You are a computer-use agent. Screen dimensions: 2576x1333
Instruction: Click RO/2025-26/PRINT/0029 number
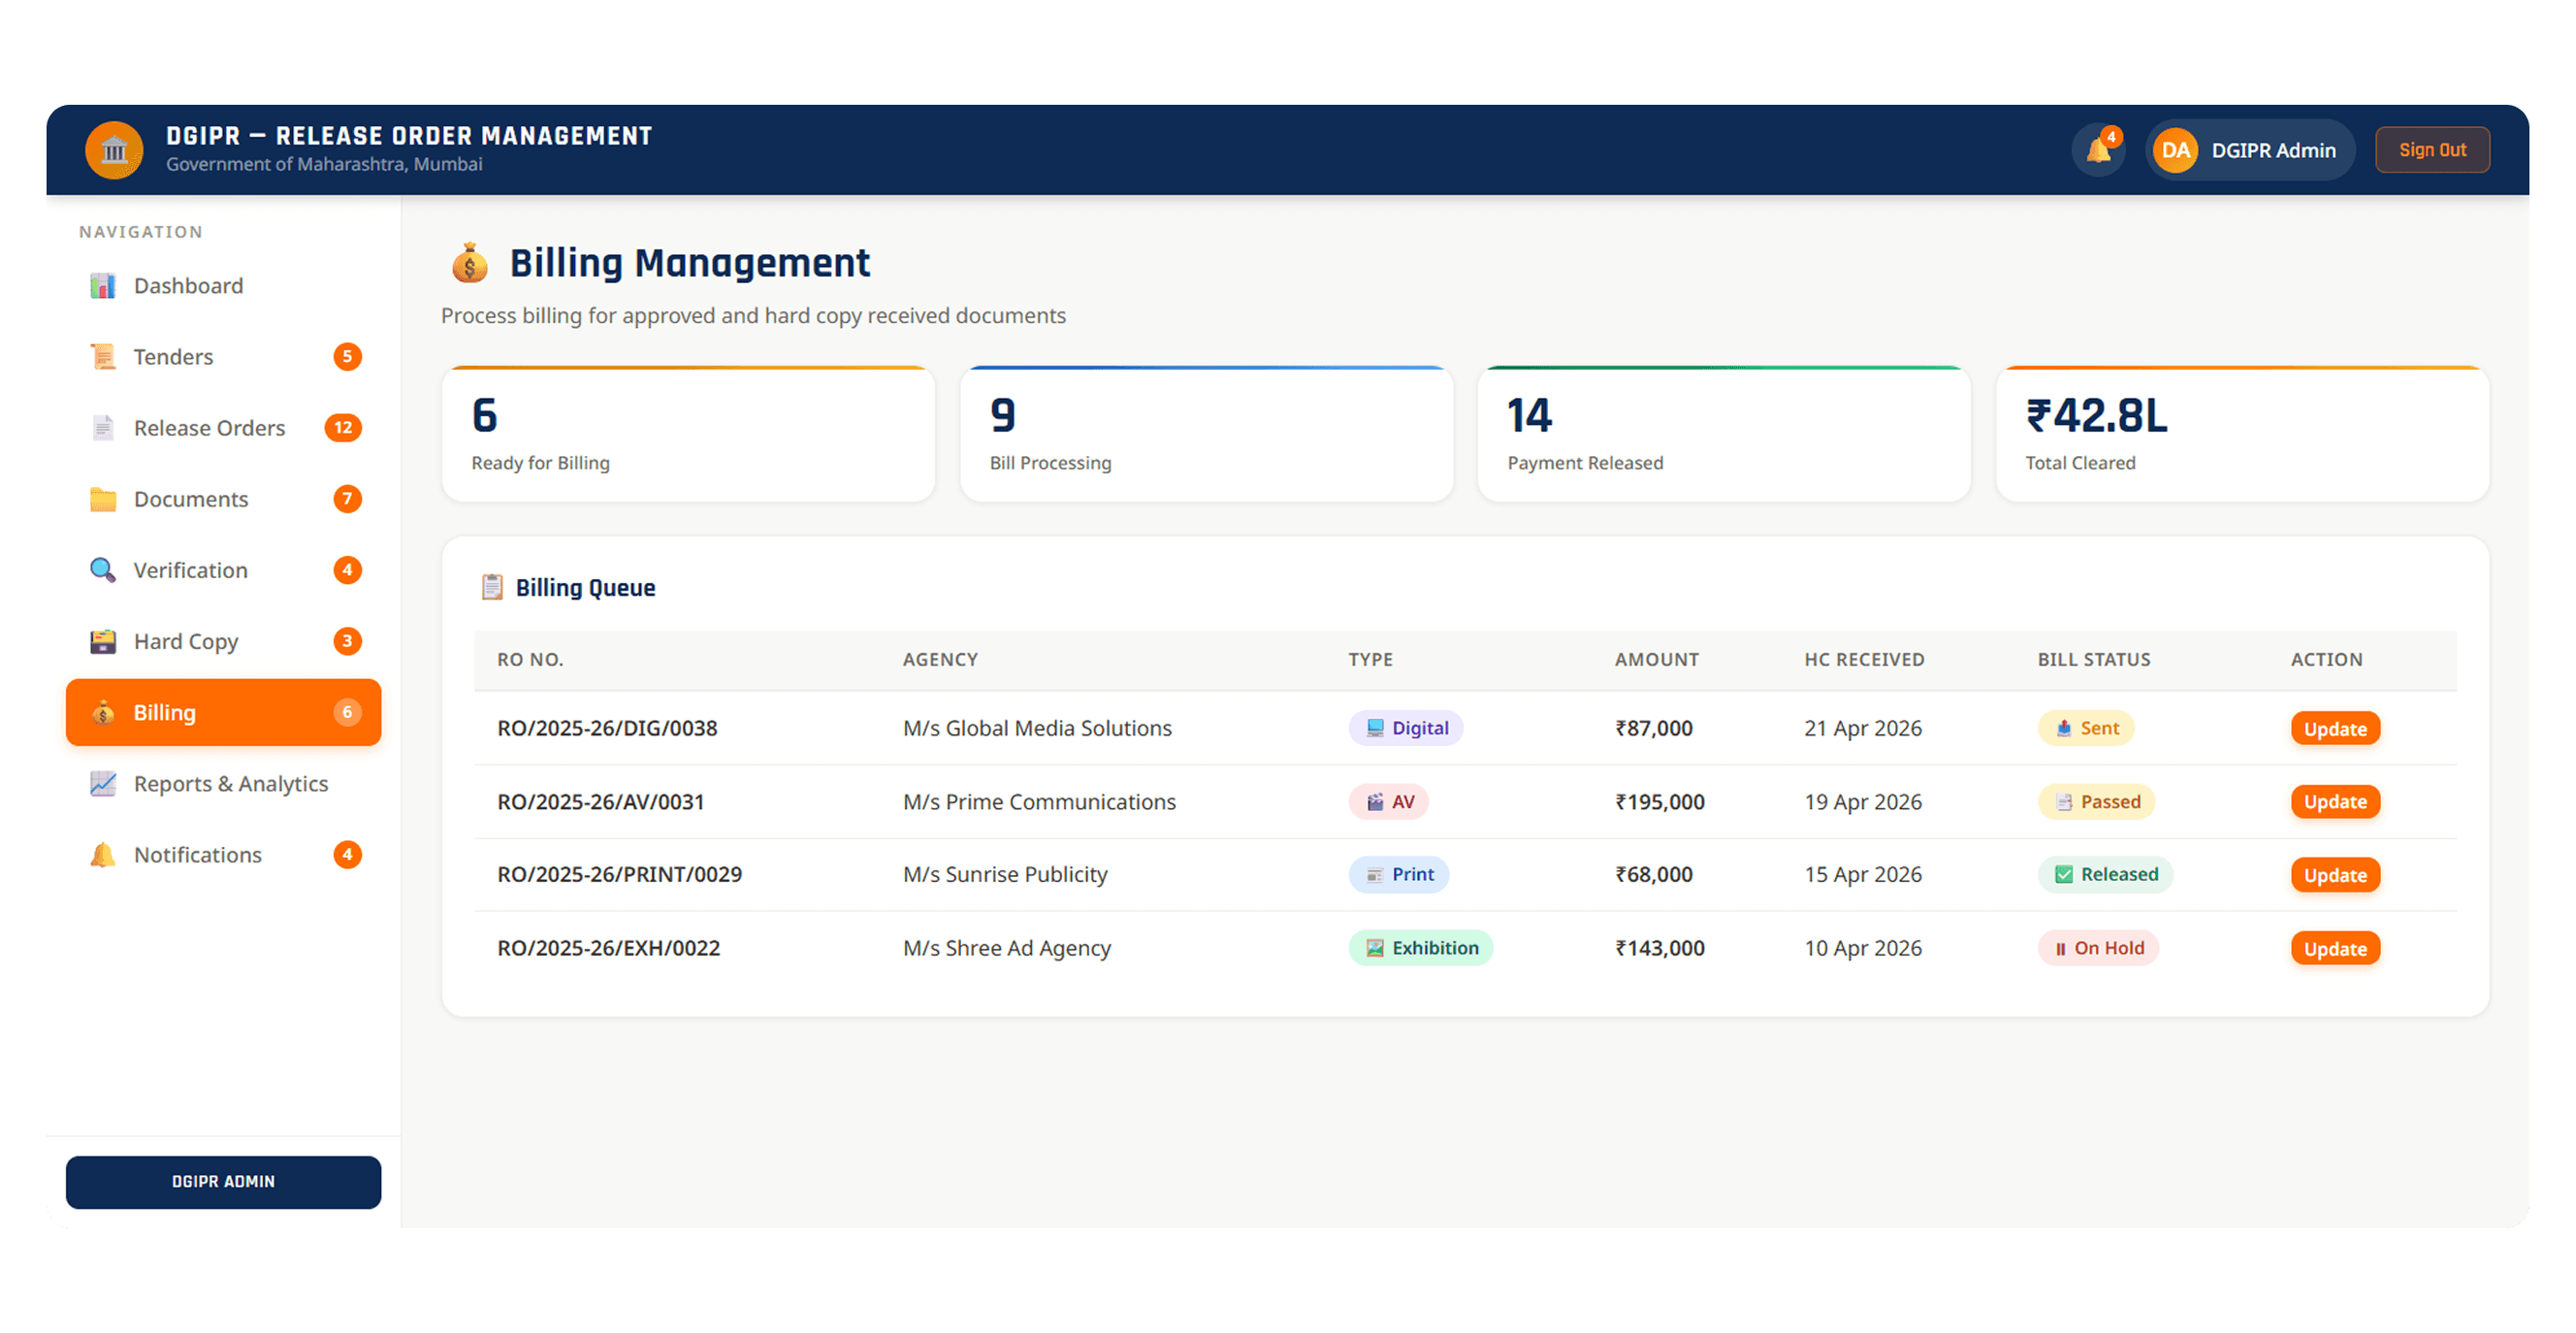[x=620, y=875]
